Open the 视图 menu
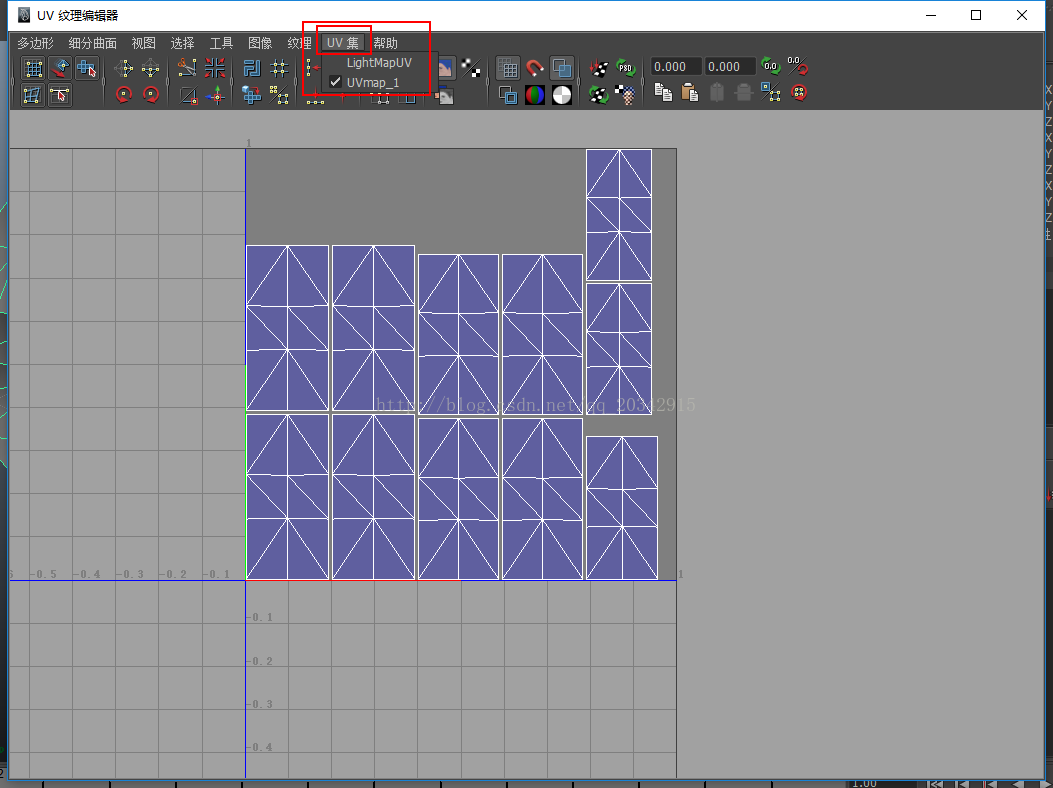The height and width of the screenshot is (788, 1053). (x=144, y=43)
